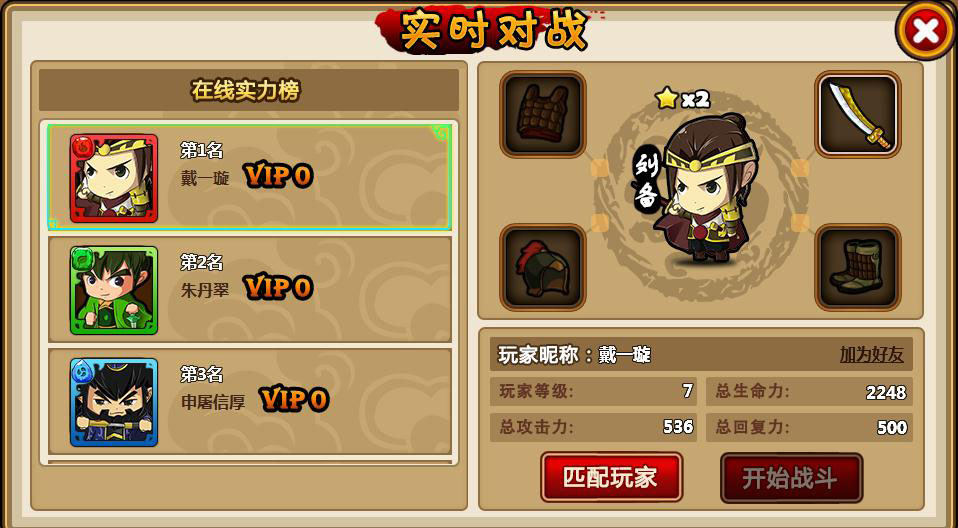
Task: Select rank 3 player 申屠信厚 row
Action: (249, 402)
